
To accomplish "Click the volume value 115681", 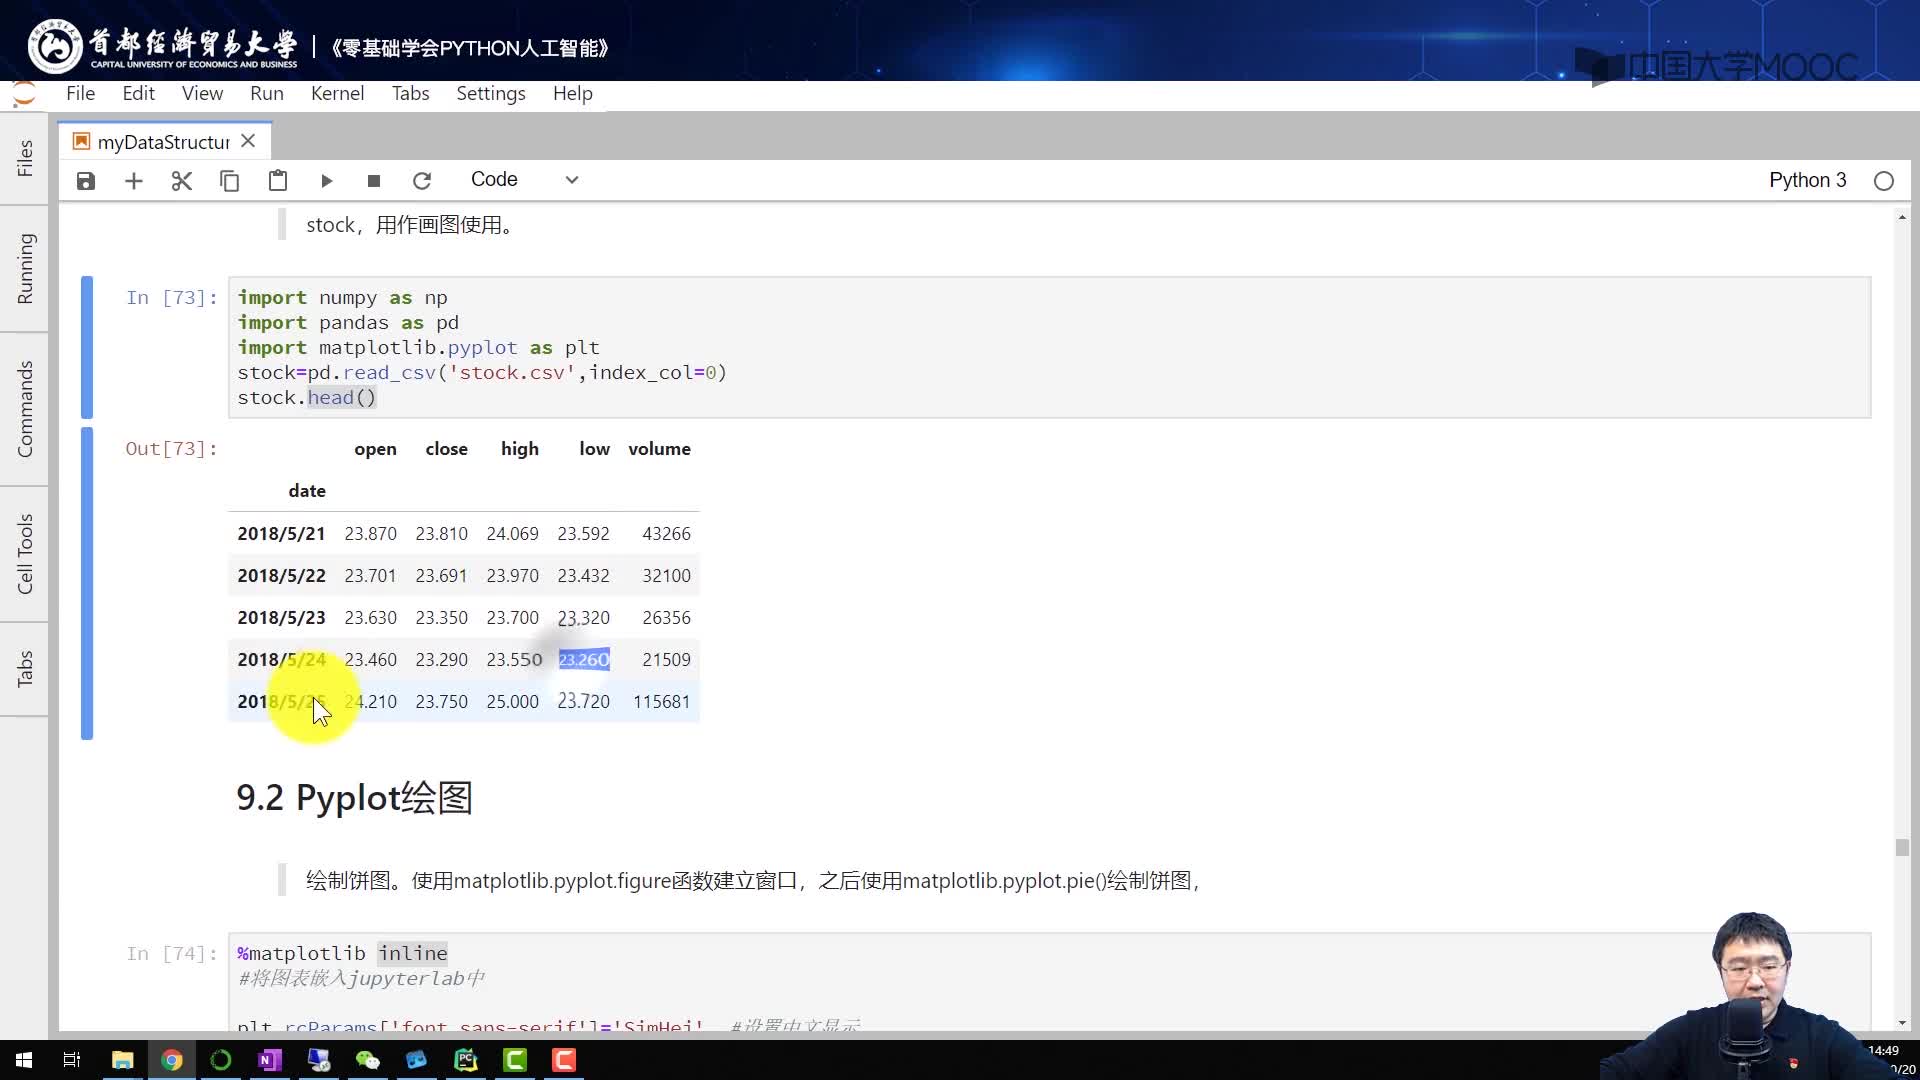I will 661,702.
